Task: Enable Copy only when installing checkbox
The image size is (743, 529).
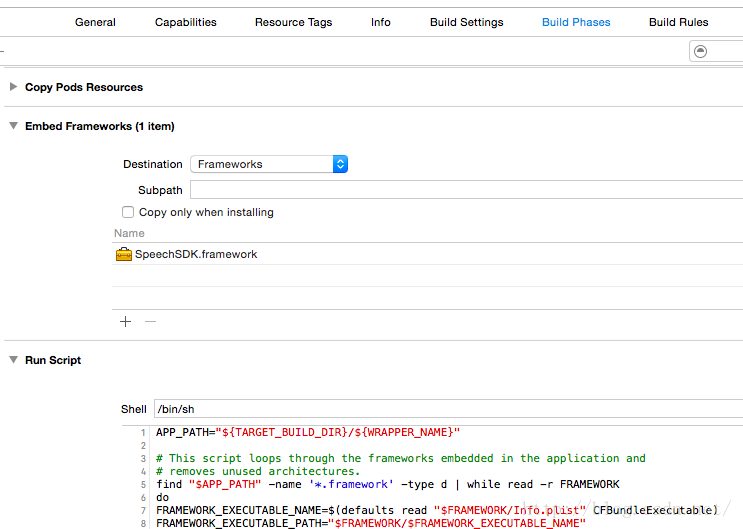Action: coord(128,212)
